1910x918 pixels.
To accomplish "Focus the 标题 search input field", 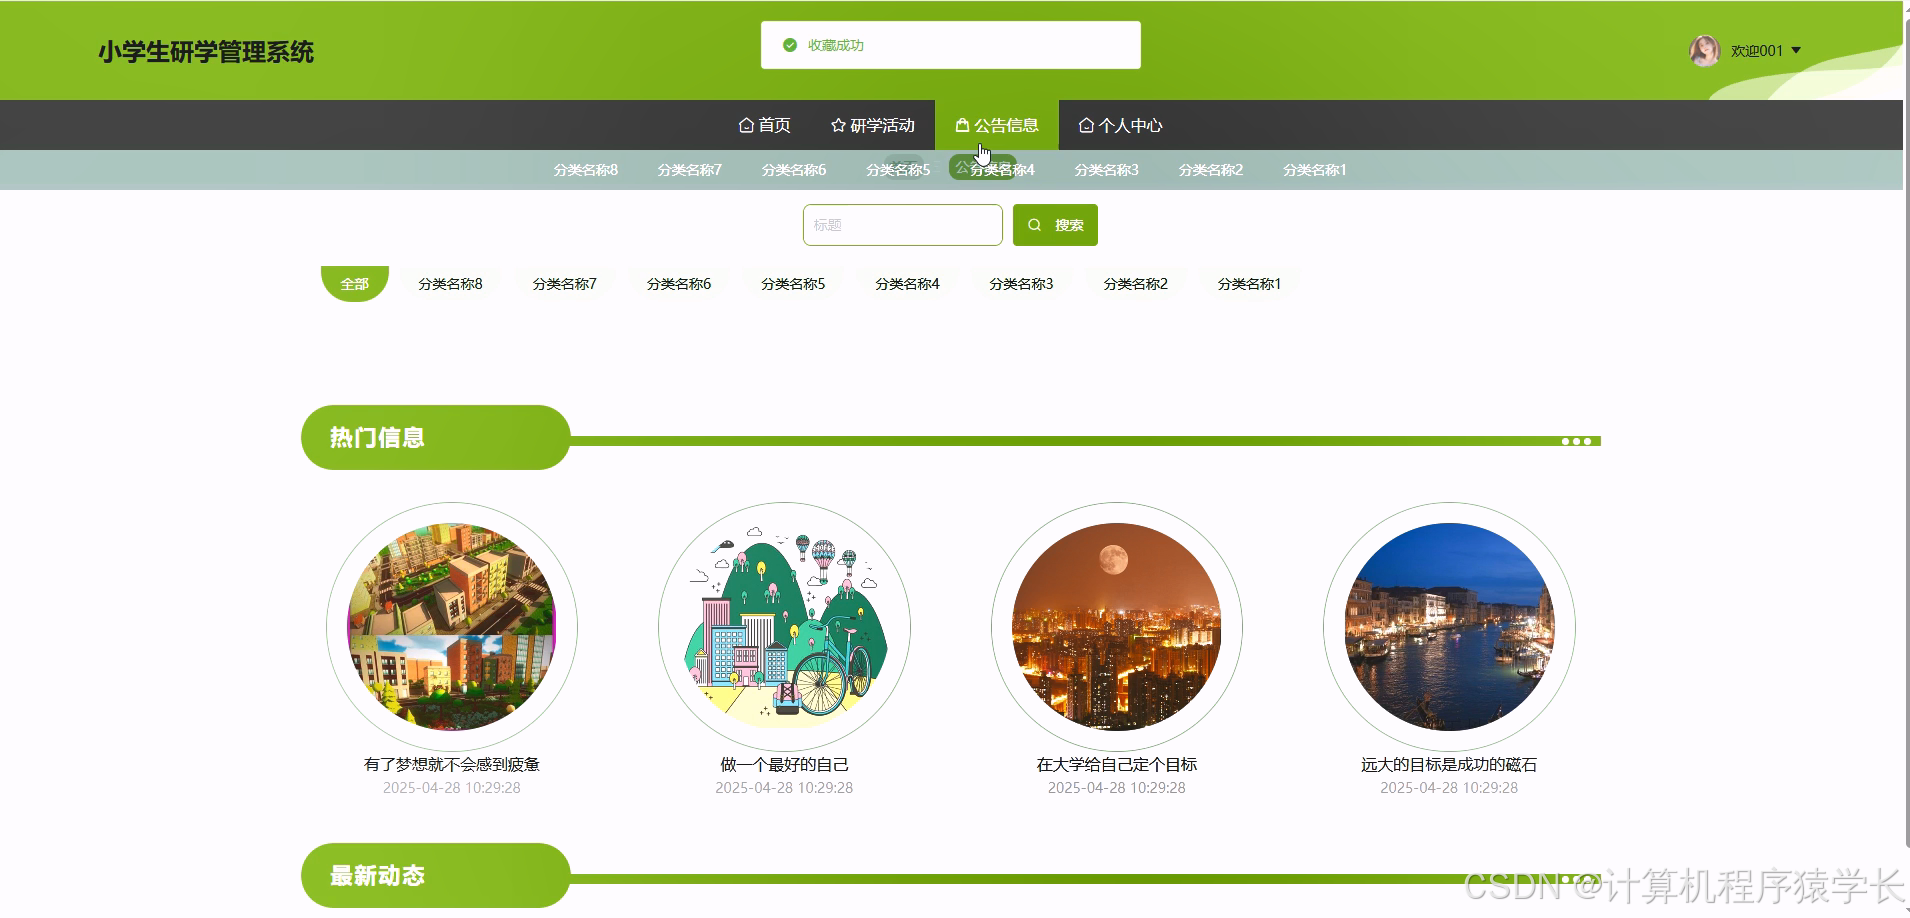I will tap(902, 225).
